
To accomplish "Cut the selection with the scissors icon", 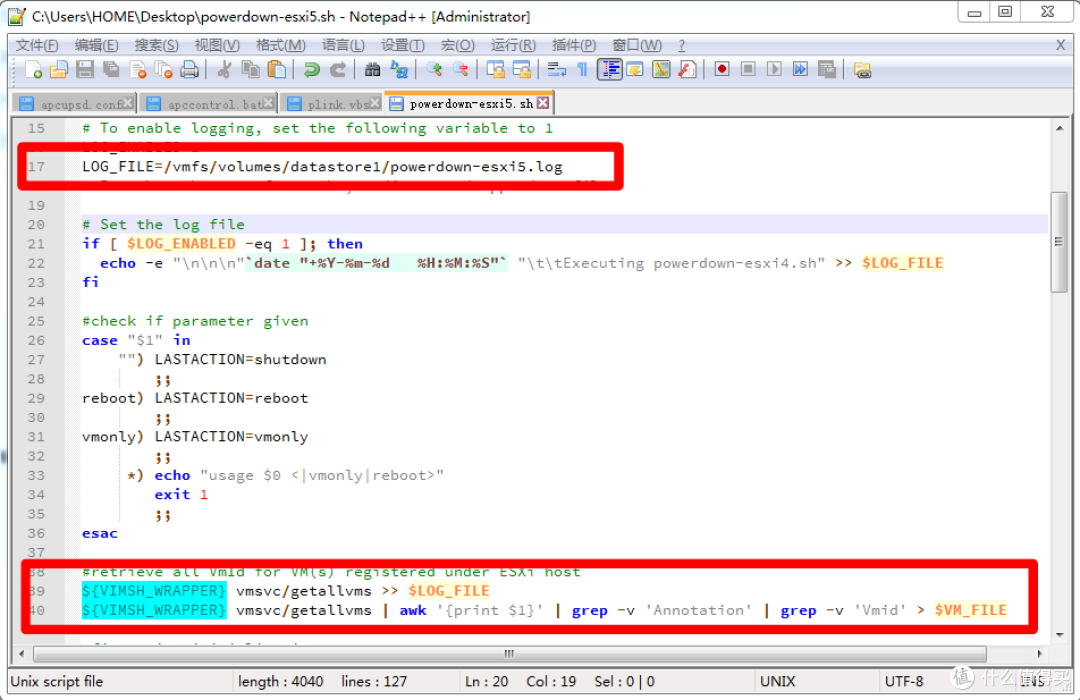I will pyautogui.click(x=224, y=69).
